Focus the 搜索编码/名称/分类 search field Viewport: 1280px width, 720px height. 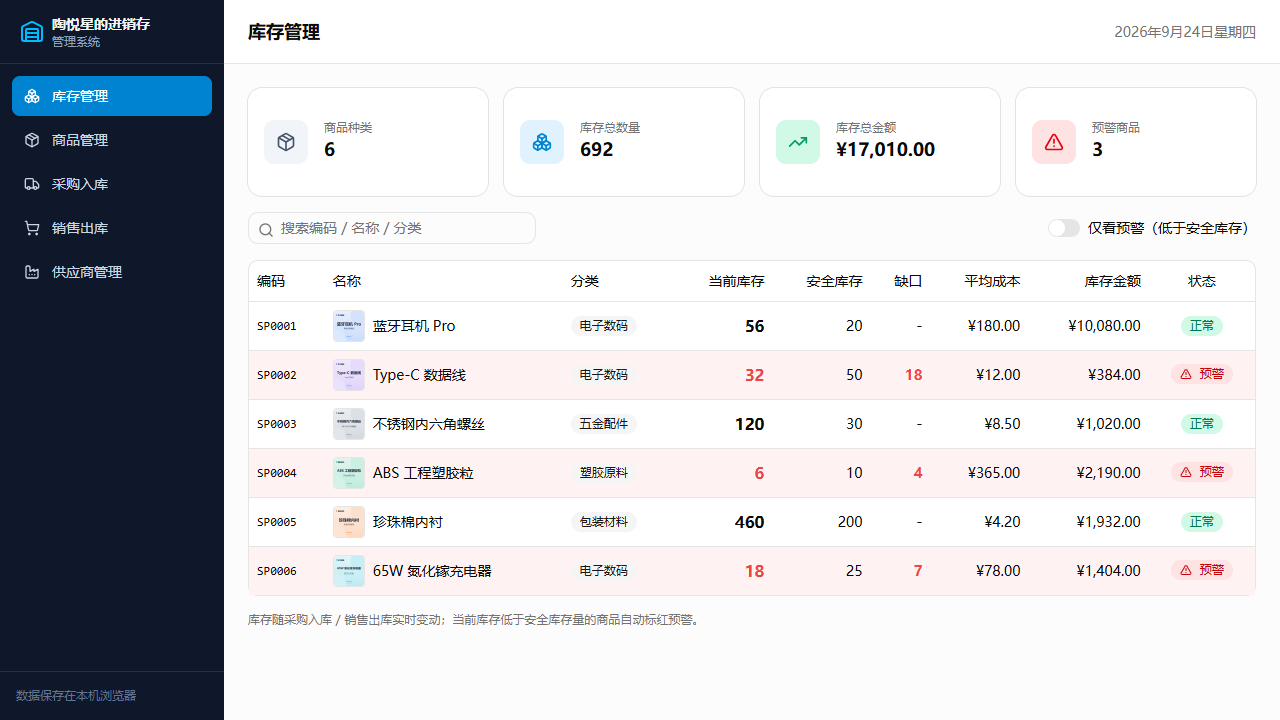click(392, 228)
